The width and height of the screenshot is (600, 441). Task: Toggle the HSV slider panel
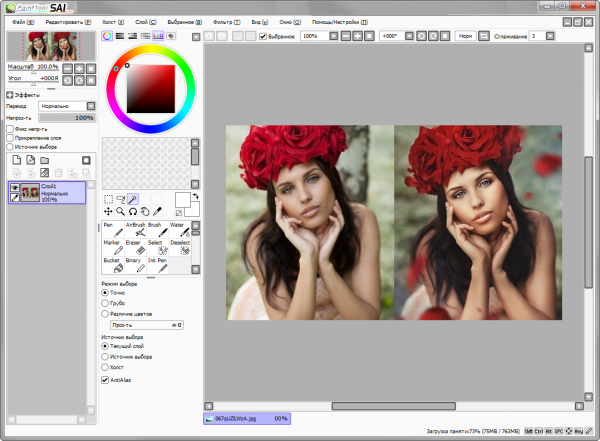(132, 36)
